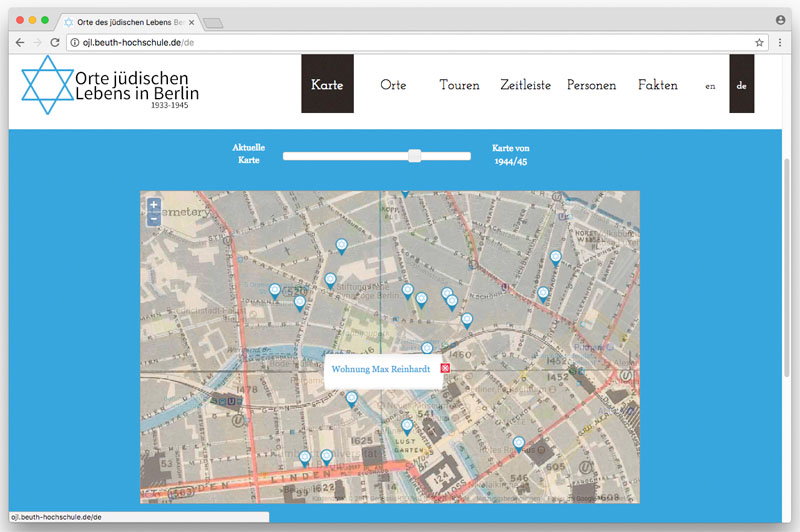Open the Zeitleiste timeline page
Screen dimensions: 800x532
pos(525,85)
